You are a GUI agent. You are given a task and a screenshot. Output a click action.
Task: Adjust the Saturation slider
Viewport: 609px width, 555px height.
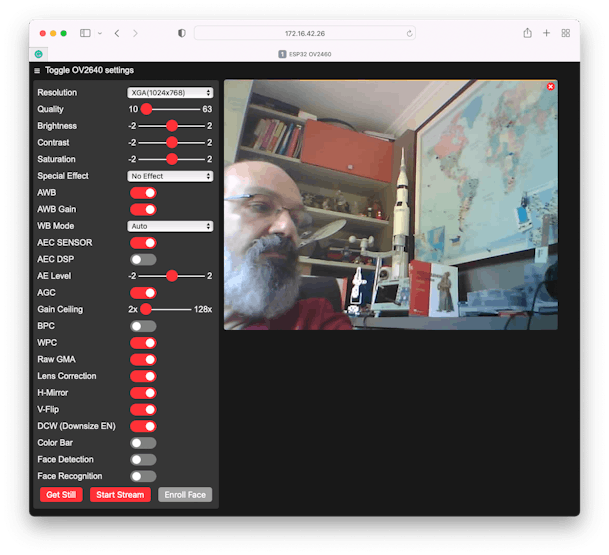tap(172, 159)
